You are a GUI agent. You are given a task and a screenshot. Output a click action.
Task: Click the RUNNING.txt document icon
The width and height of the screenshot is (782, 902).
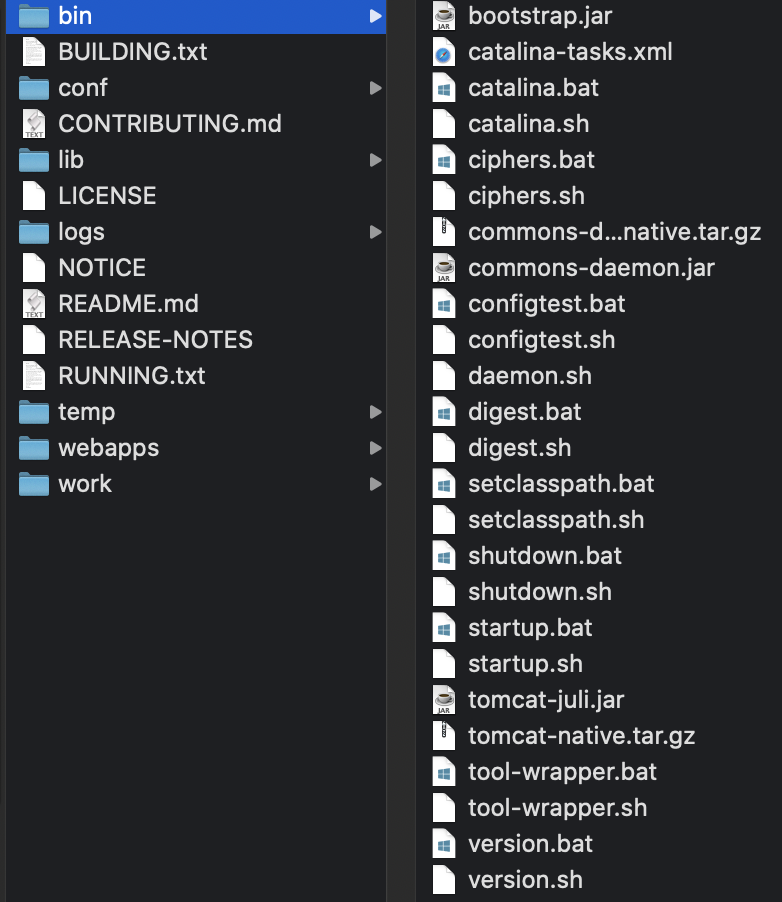(x=34, y=376)
